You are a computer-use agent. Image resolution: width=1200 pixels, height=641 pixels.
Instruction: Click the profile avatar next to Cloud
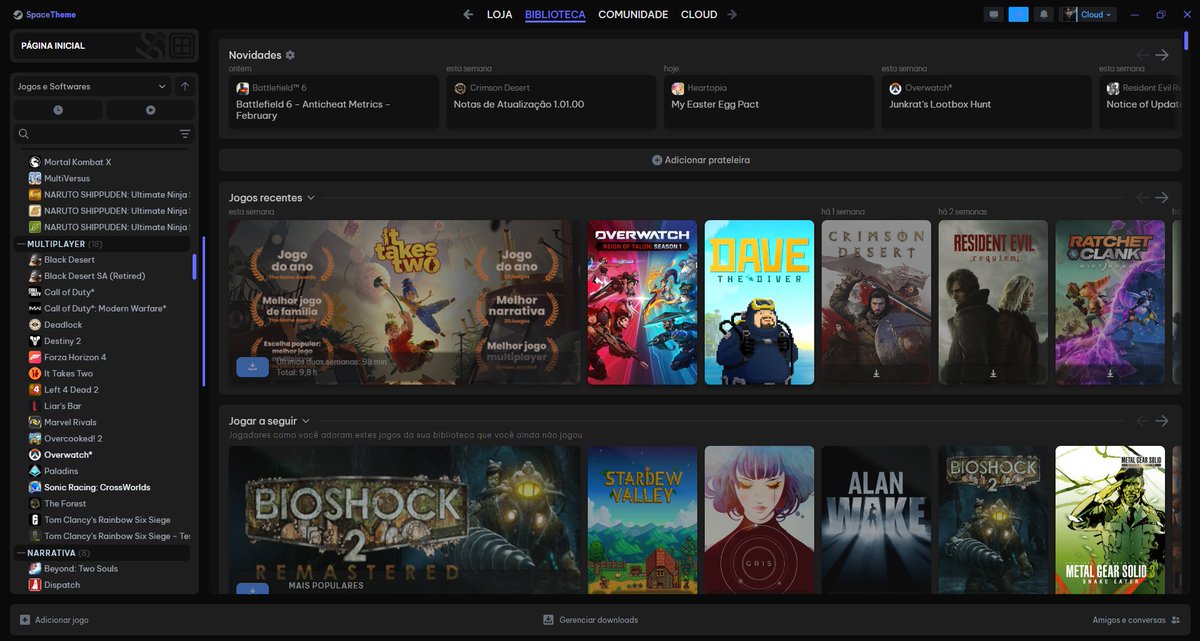(x=1070, y=15)
